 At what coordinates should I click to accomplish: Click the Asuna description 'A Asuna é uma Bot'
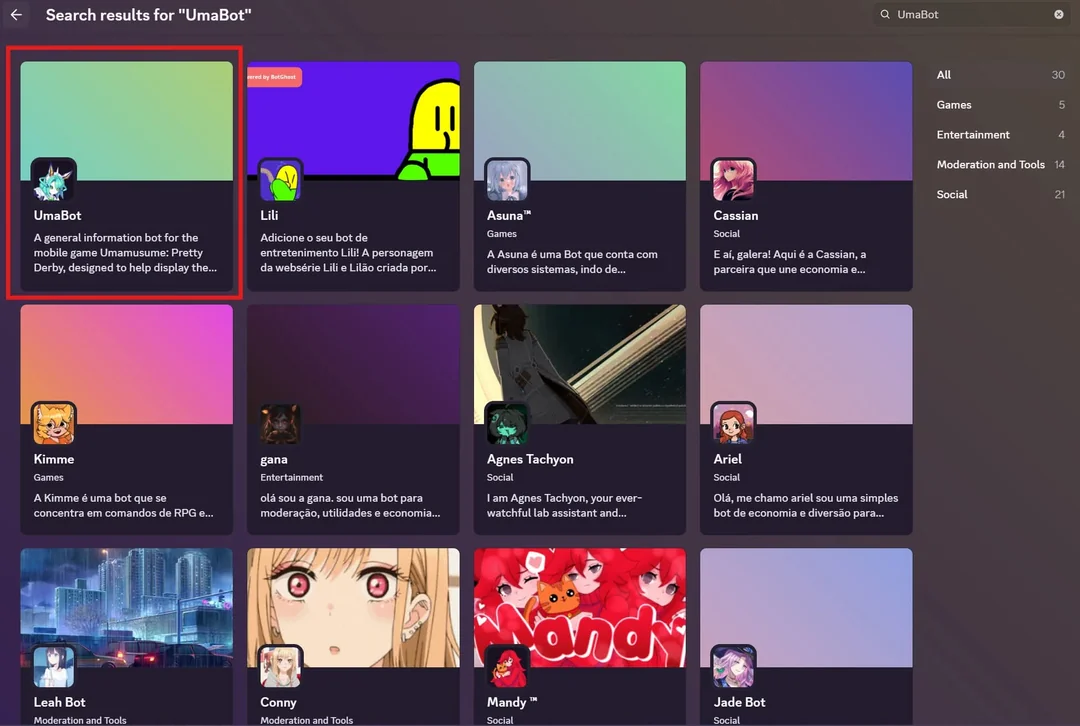pos(572,262)
